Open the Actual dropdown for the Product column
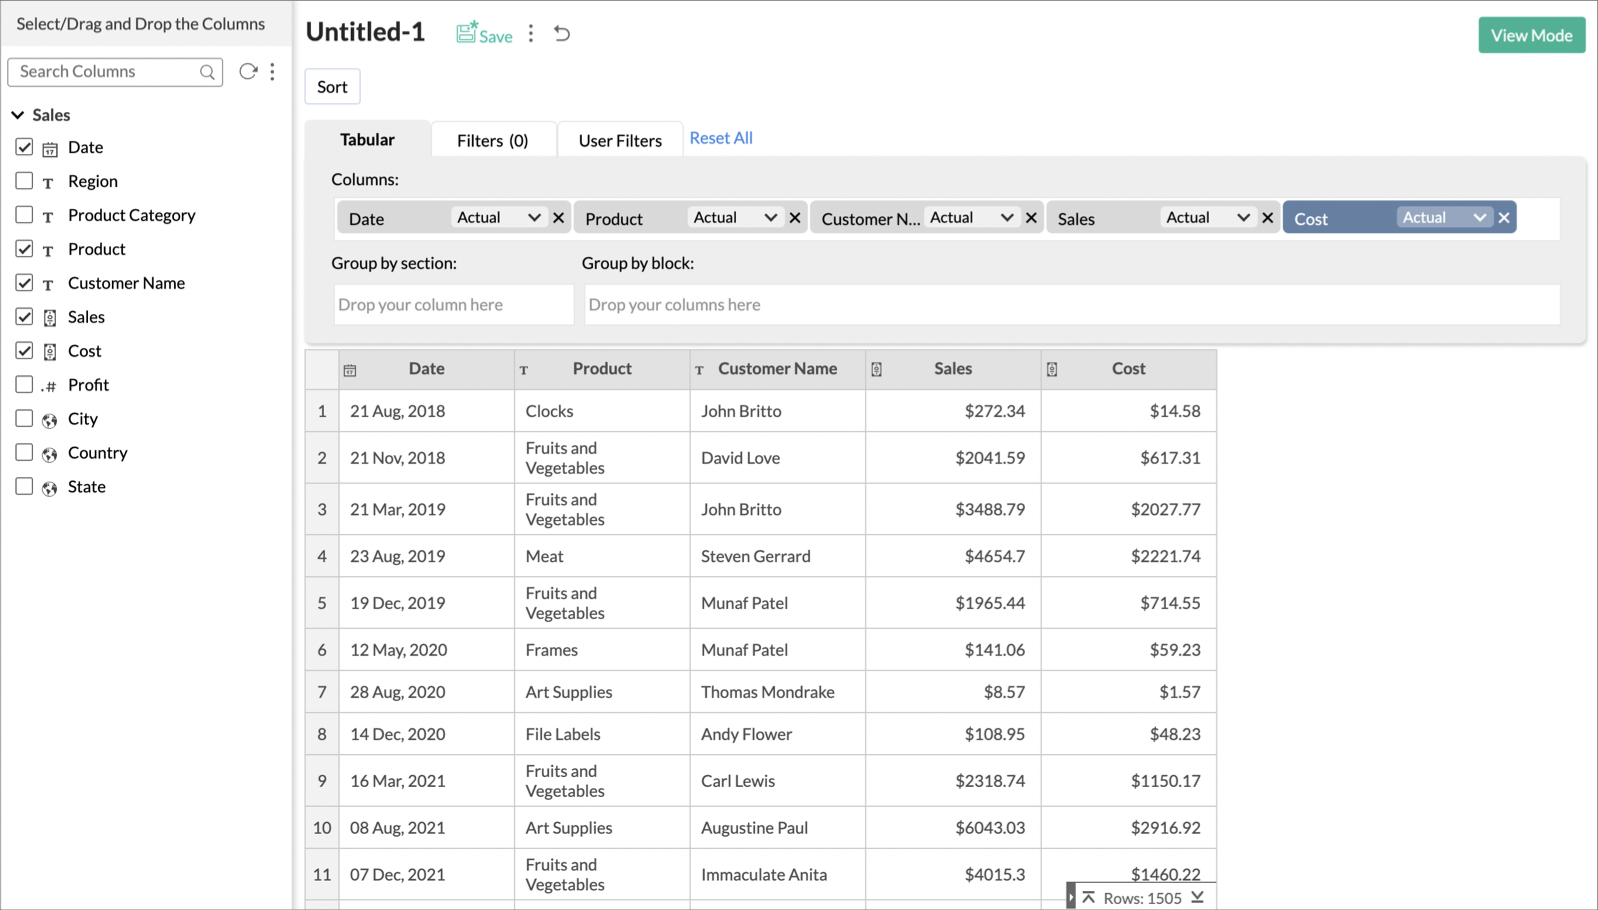This screenshot has height=910, width=1598. tap(735, 217)
